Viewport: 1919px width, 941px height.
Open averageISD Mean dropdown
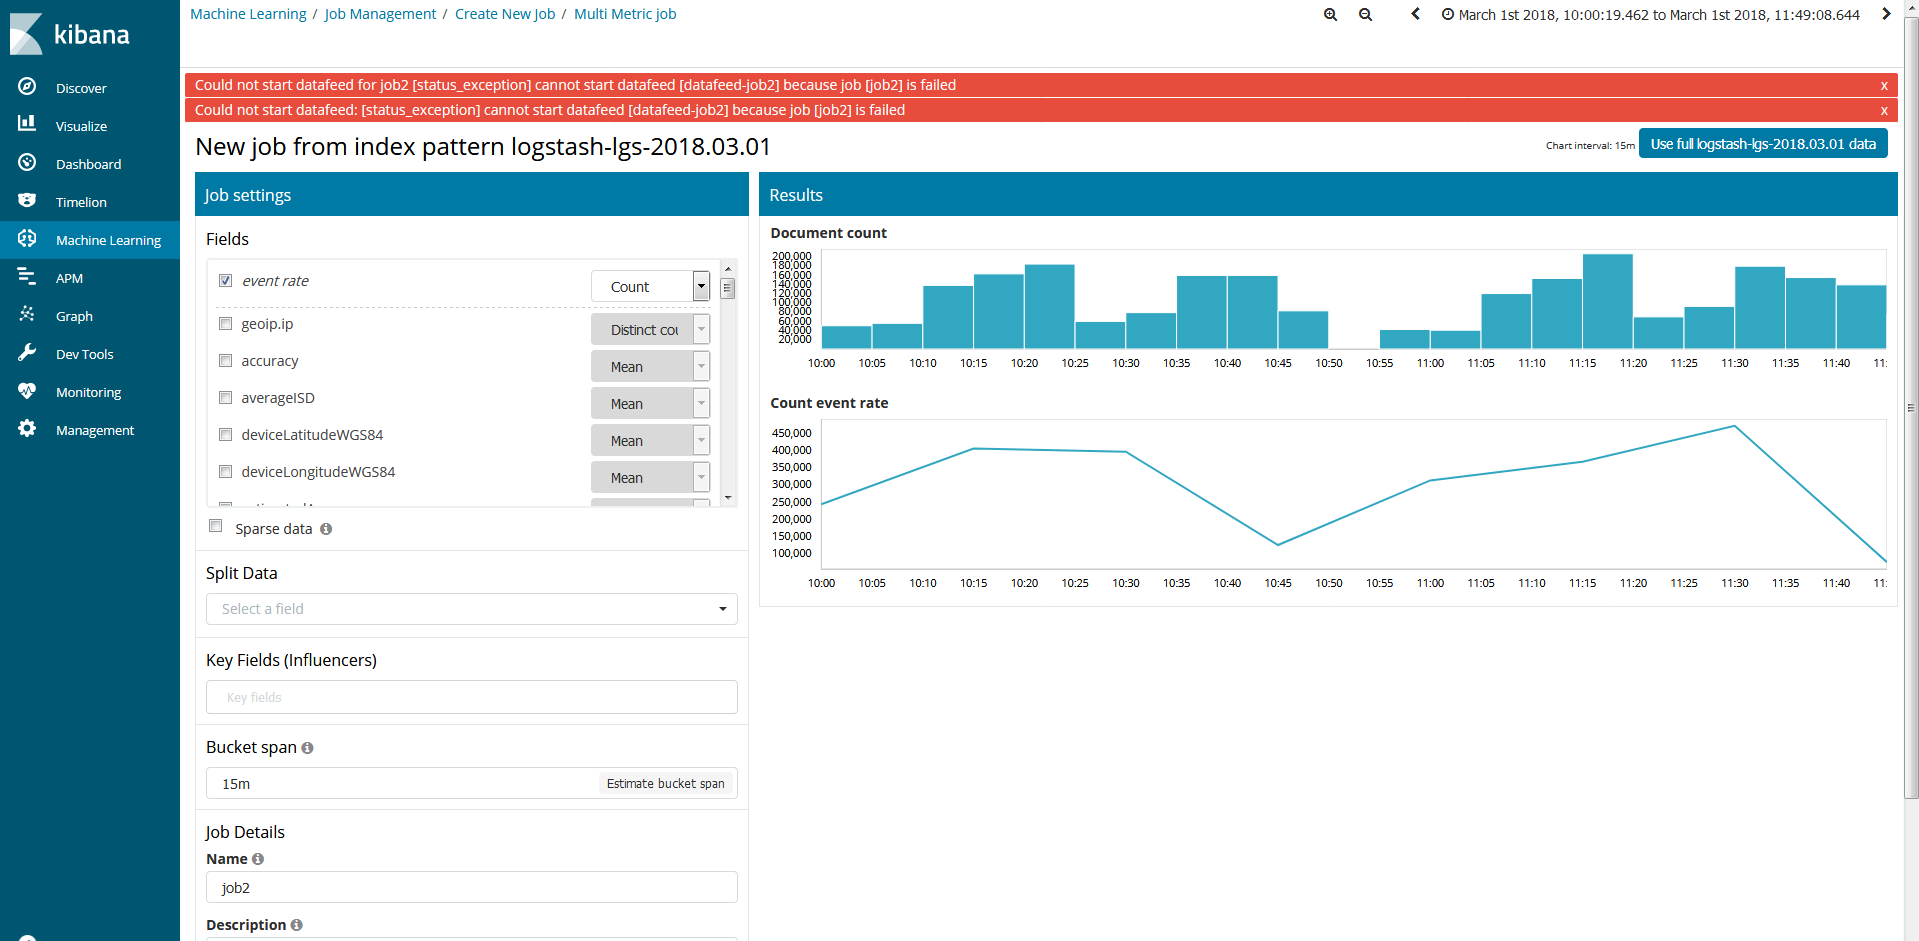click(650, 403)
